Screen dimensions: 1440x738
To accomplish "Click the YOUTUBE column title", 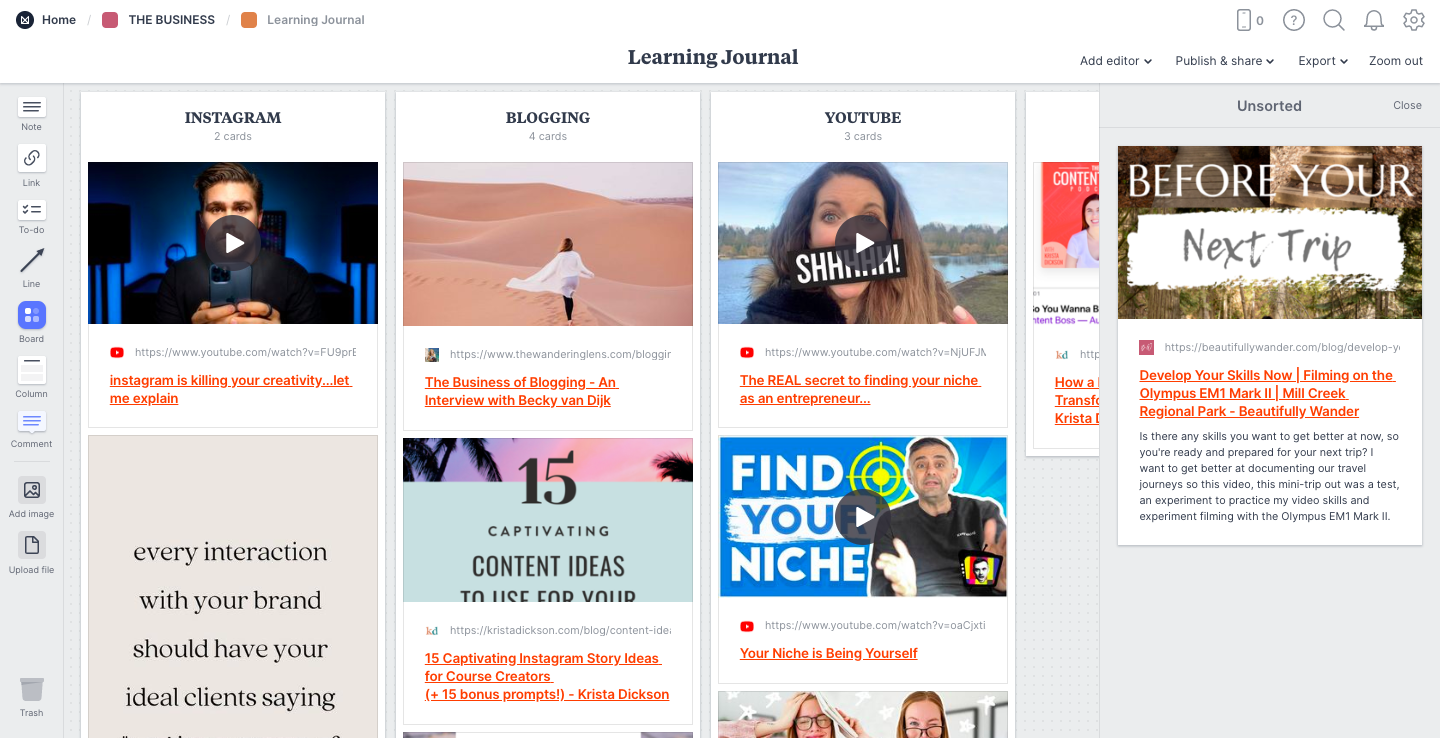I will 863,117.
